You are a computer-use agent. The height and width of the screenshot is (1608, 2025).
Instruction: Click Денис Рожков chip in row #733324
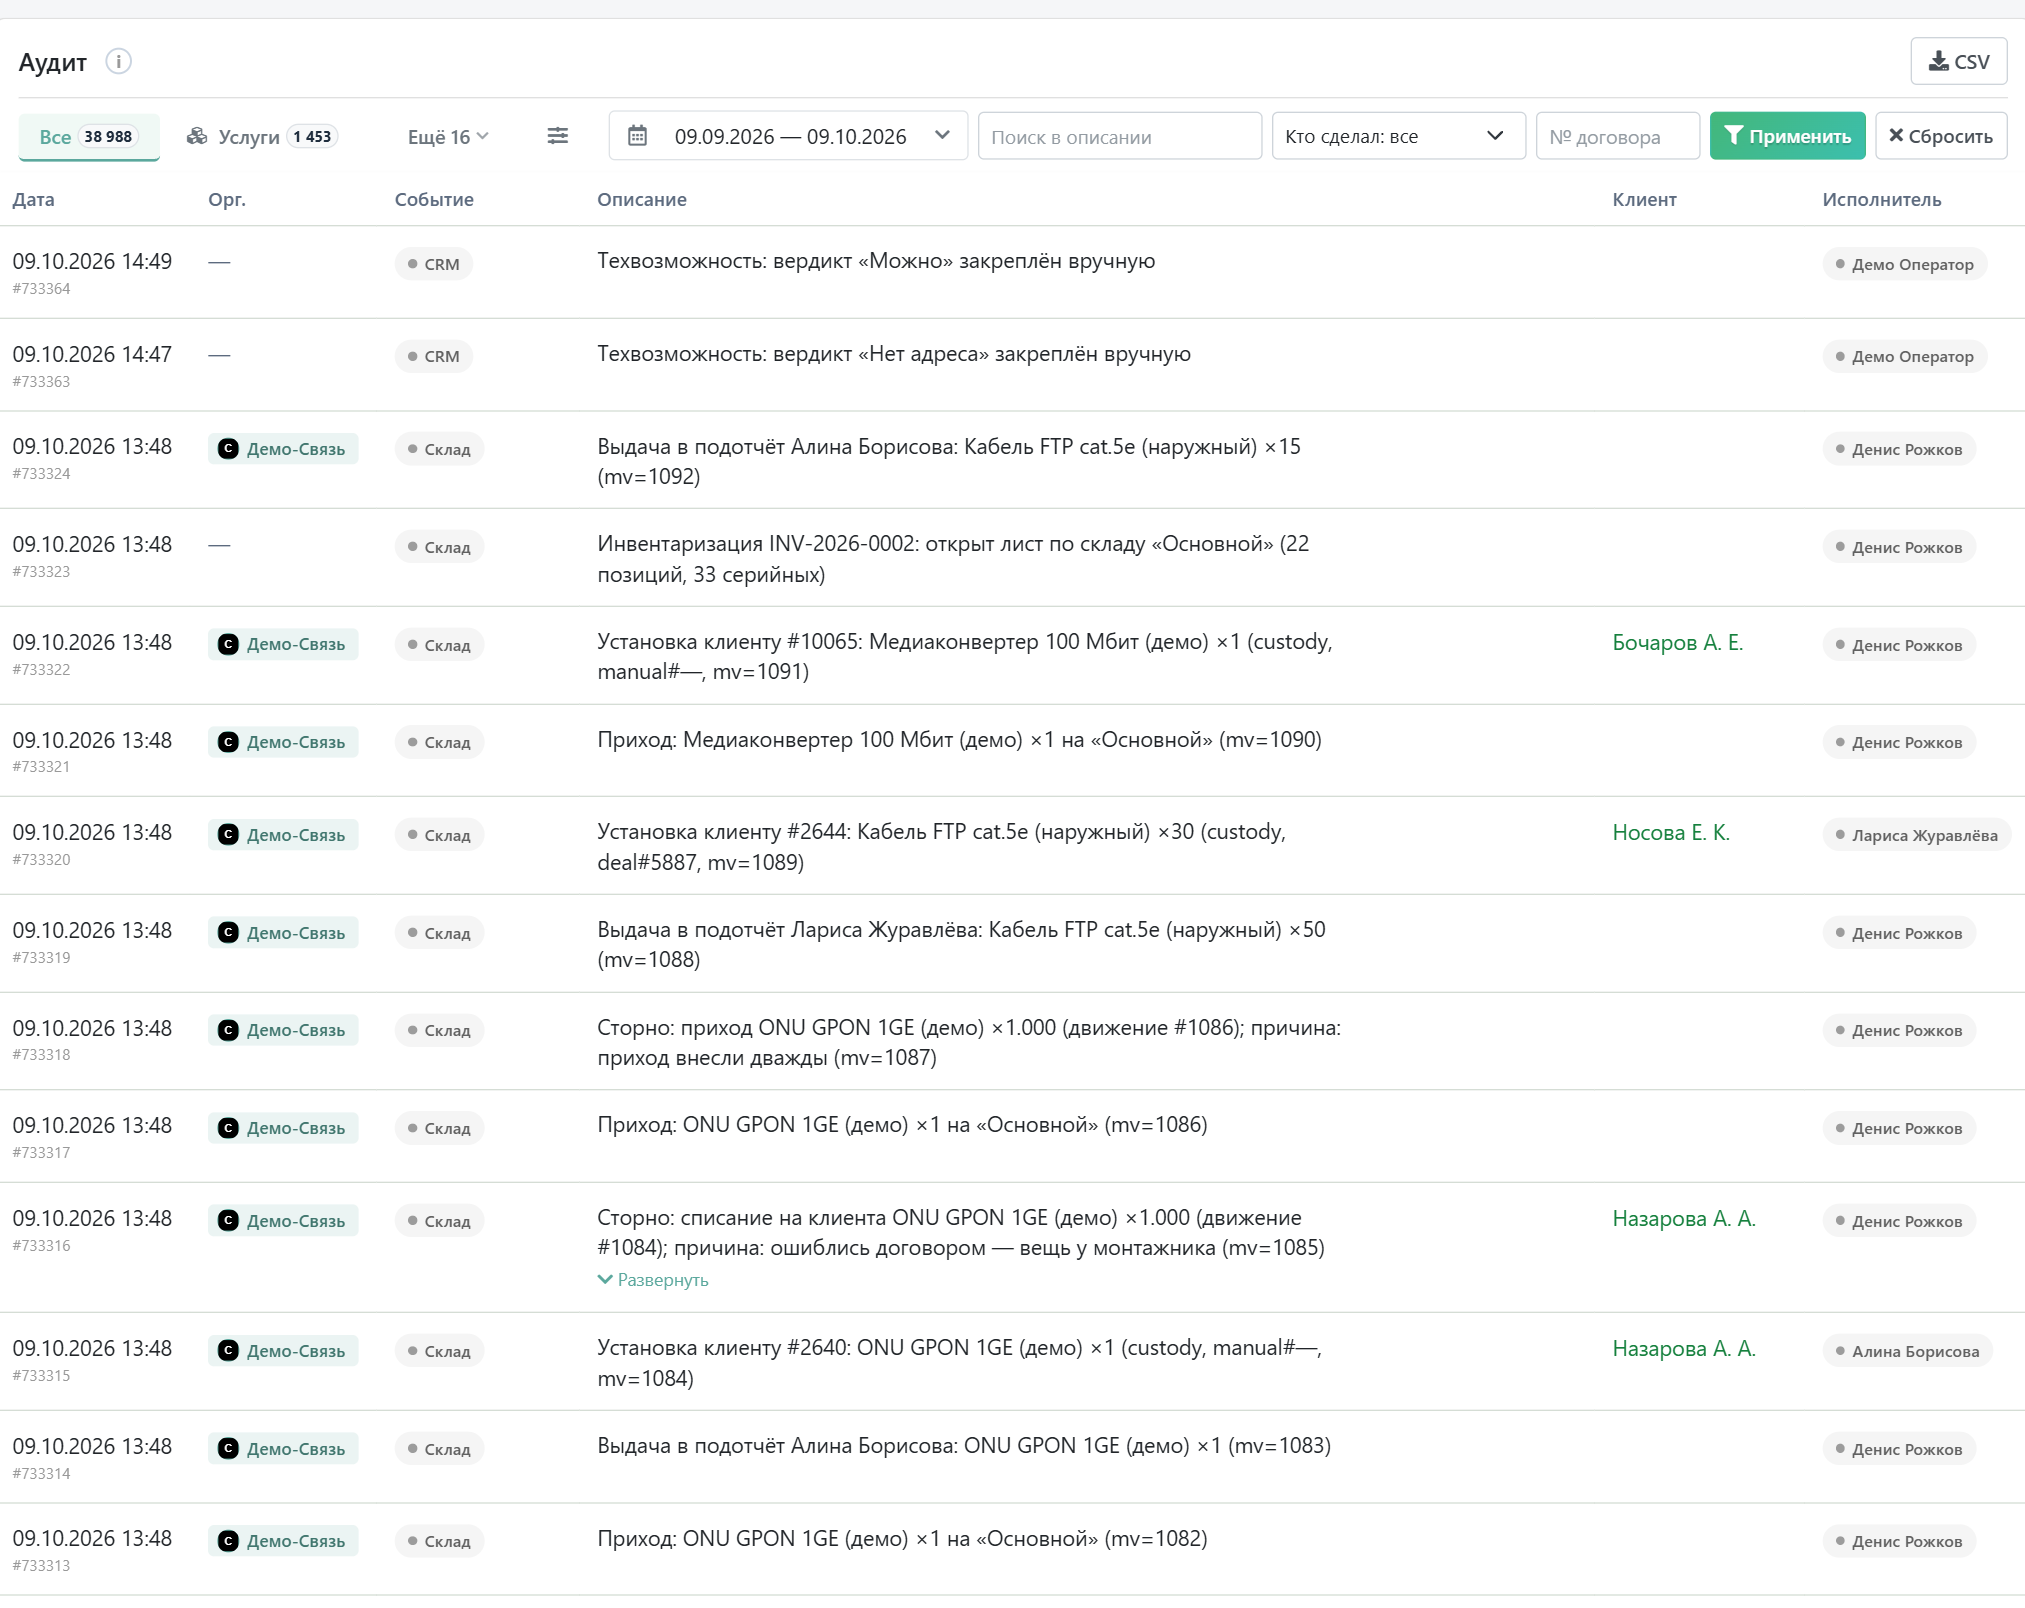(x=1898, y=449)
